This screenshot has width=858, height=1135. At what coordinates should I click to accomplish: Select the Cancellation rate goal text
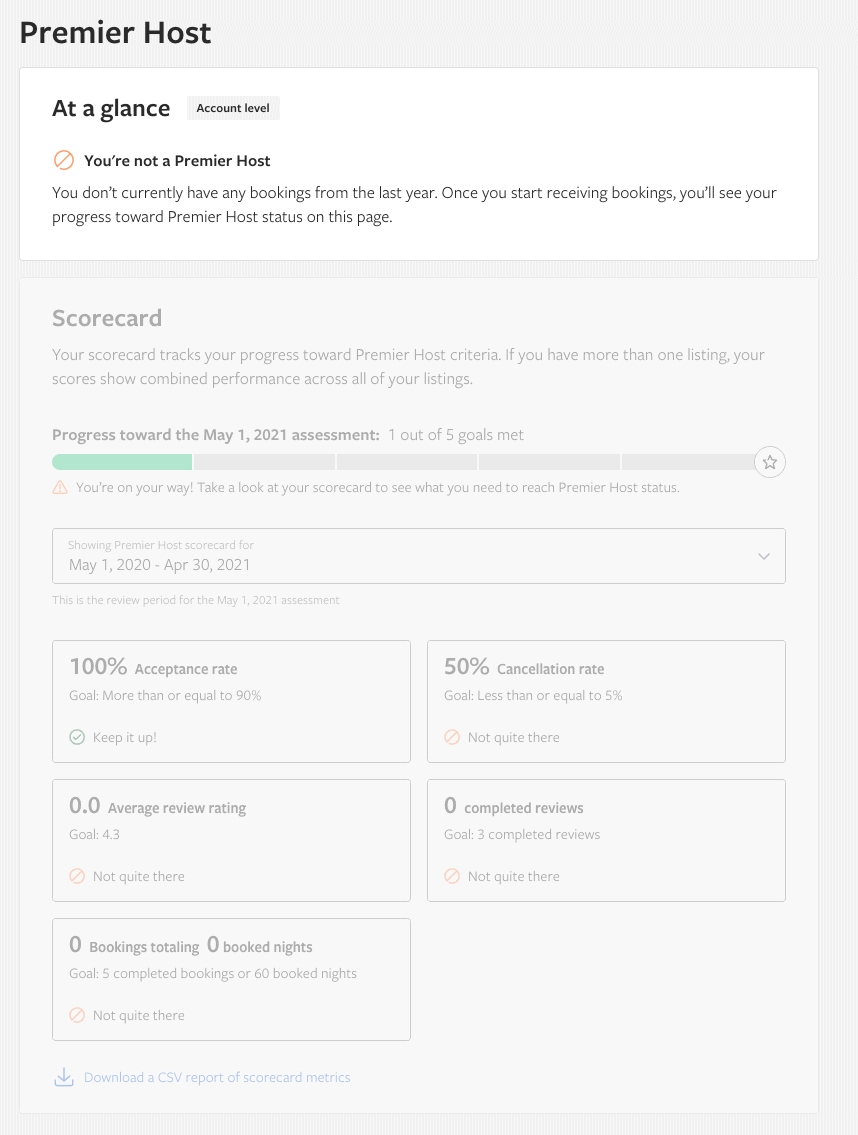point(533,695)
